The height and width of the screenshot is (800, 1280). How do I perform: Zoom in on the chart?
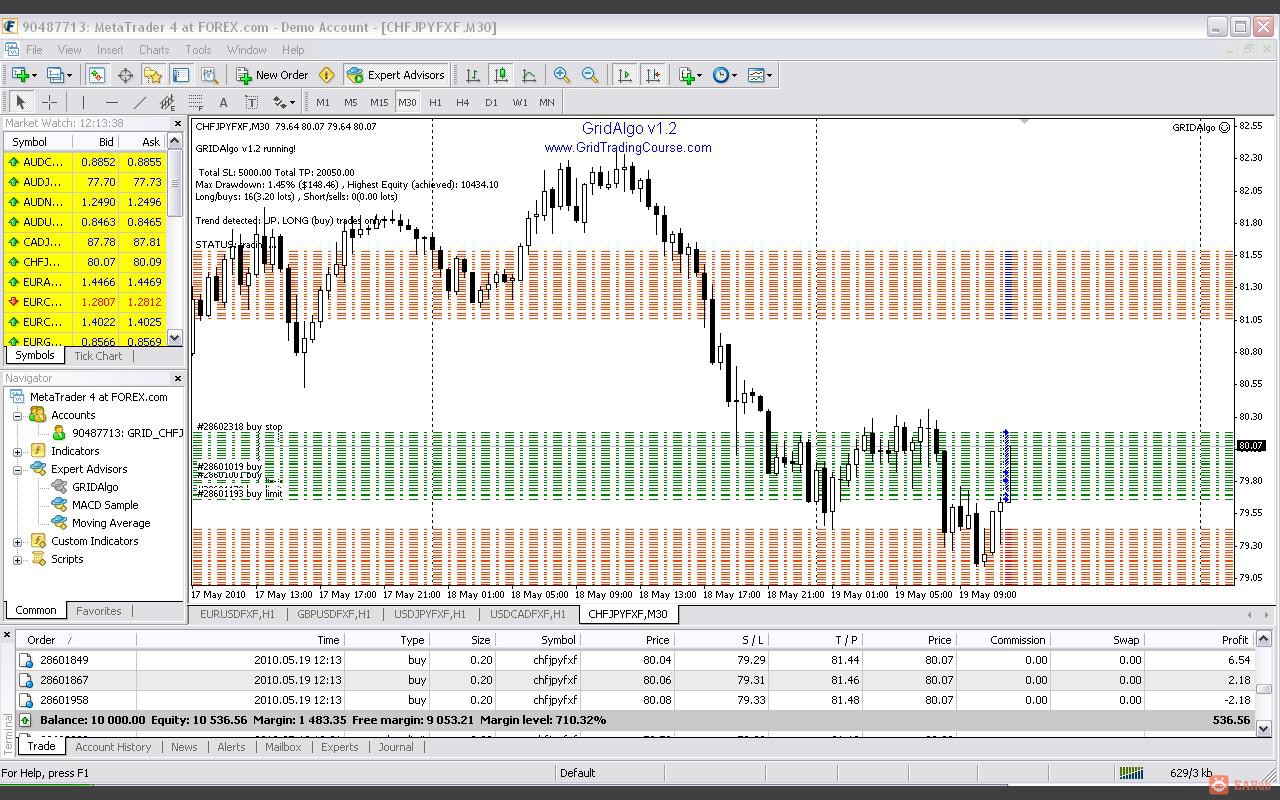click(x=561, y=74)
